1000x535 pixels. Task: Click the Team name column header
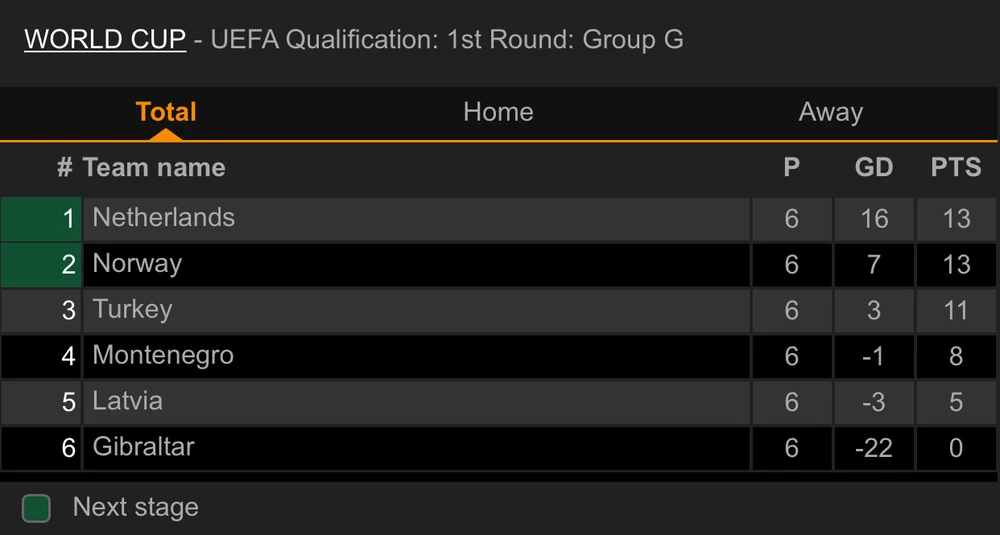tap(154, 168)
